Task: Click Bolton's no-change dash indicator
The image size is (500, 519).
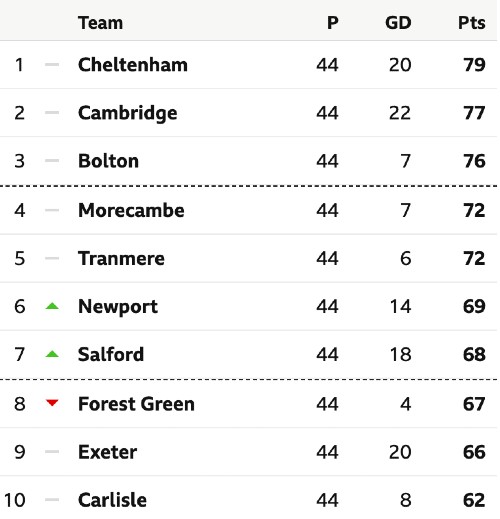Action: [52, 161]
